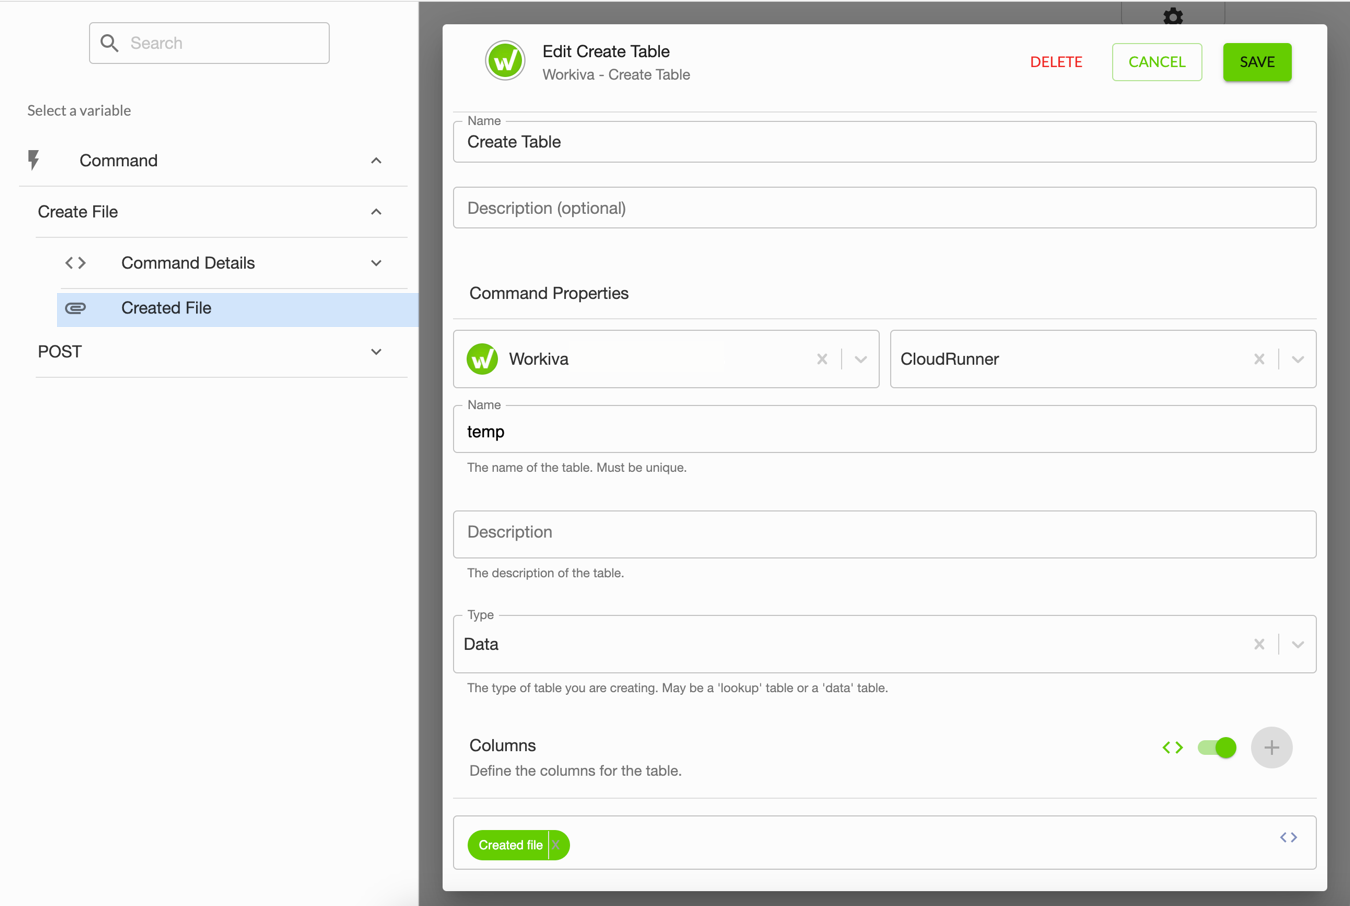Click the Command Details row label
1350x906 pixels.
(188, 263)
